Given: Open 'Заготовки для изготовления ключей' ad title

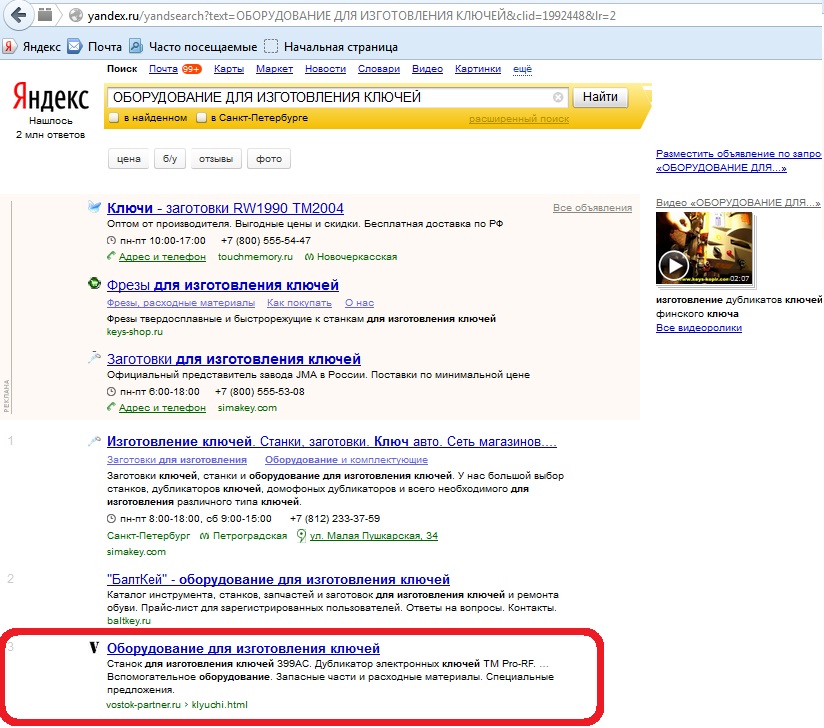Looking at the screenshot, I should pyautogui.click(x=233, y=359).
